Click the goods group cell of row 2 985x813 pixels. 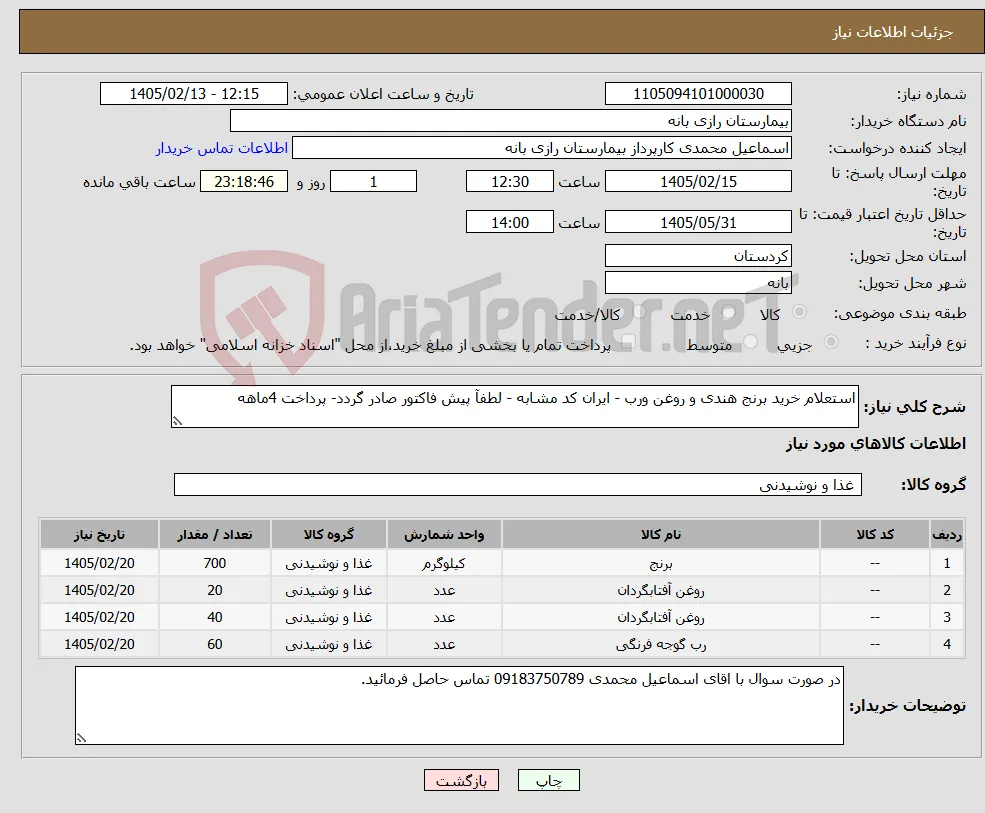(x=329, y=591)
